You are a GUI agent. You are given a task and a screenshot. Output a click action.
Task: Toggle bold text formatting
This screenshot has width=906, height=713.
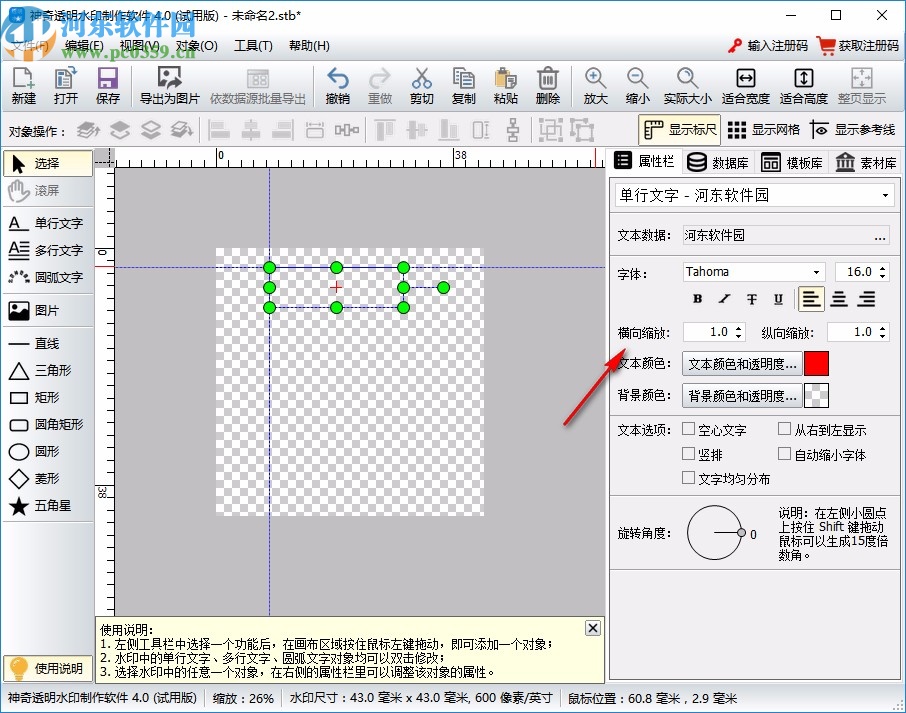tap(698, 299)
